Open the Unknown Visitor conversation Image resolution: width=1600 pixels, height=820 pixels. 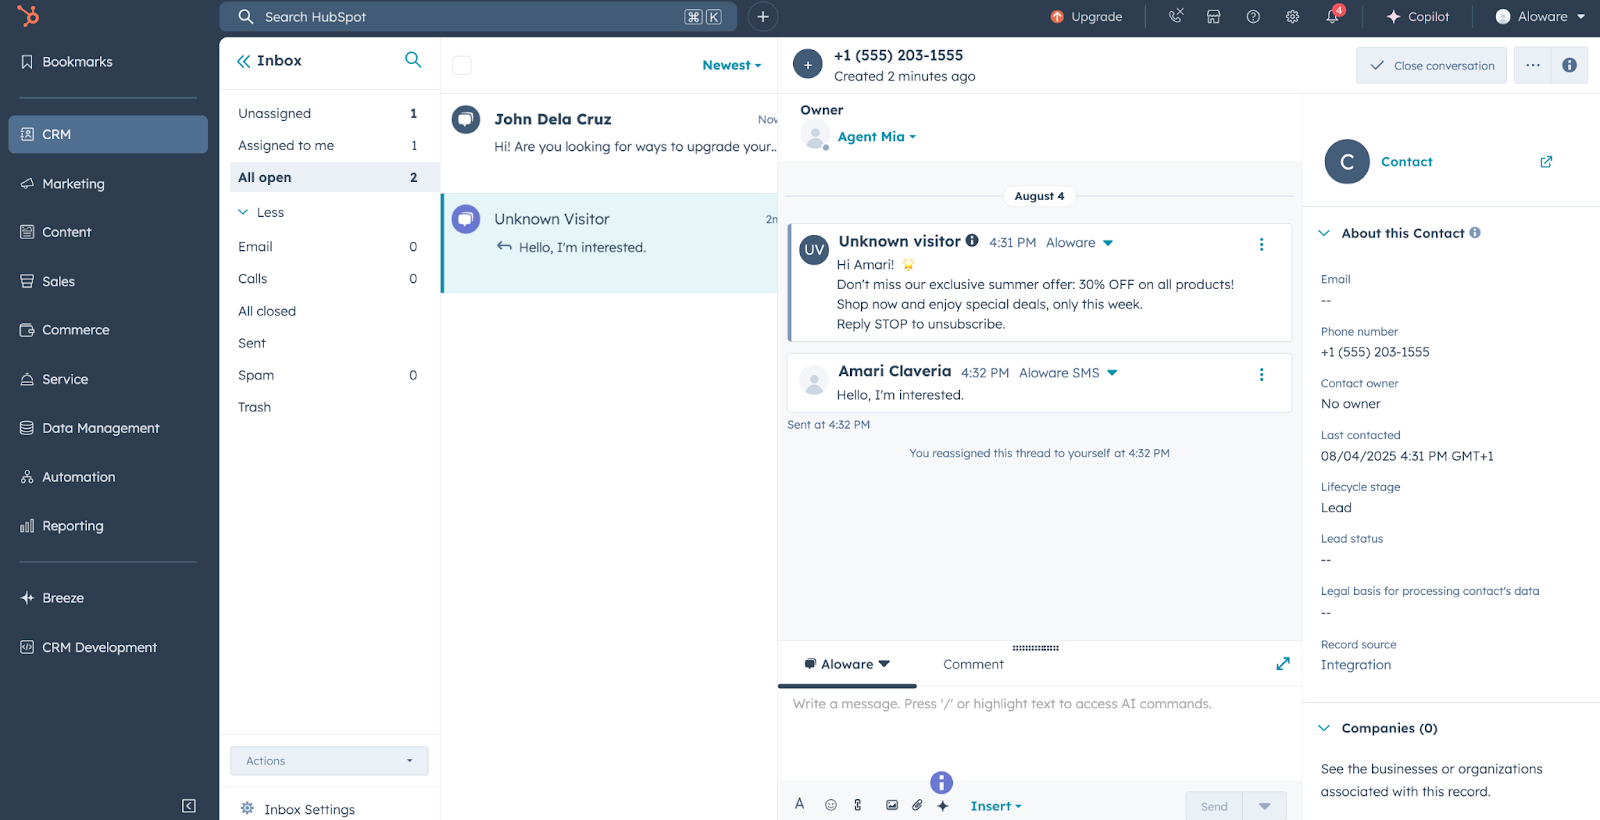[609, 243]
